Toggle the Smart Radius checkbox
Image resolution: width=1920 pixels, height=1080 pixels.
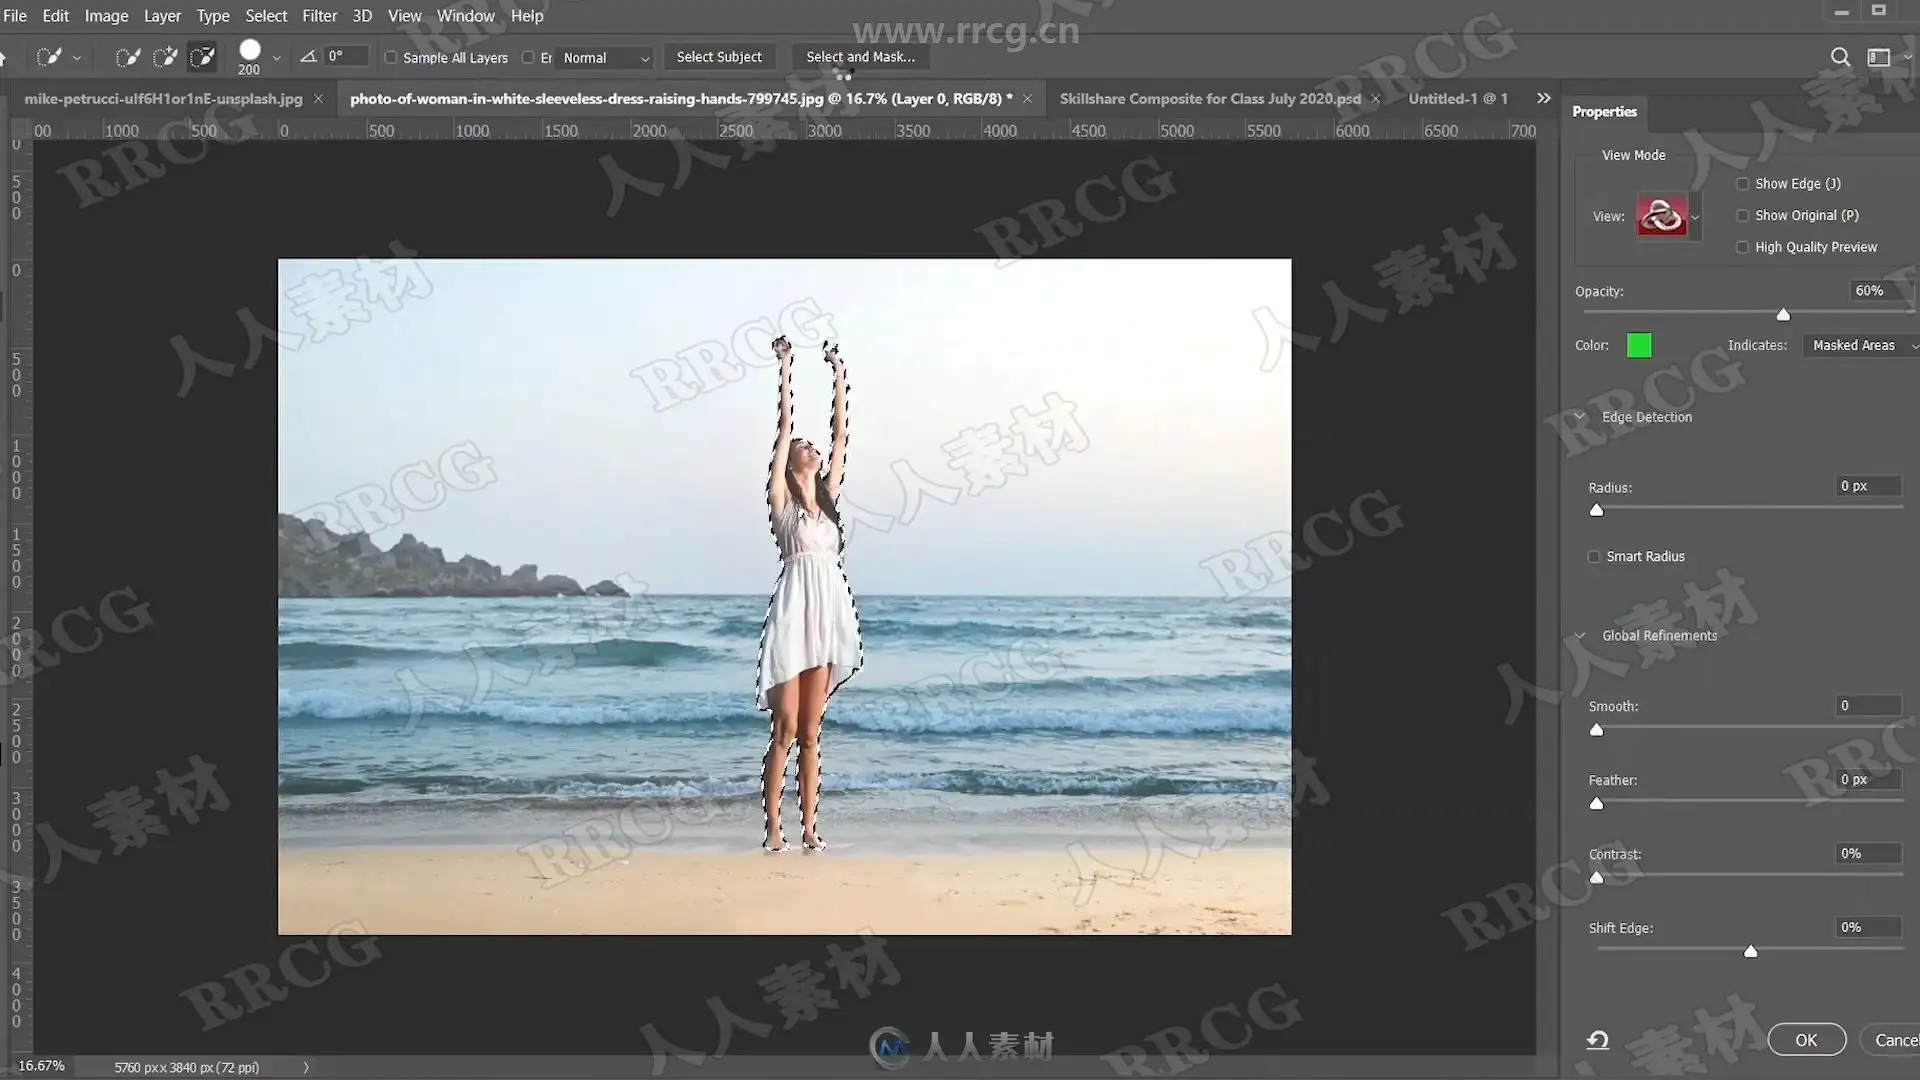coord(1594,557)
